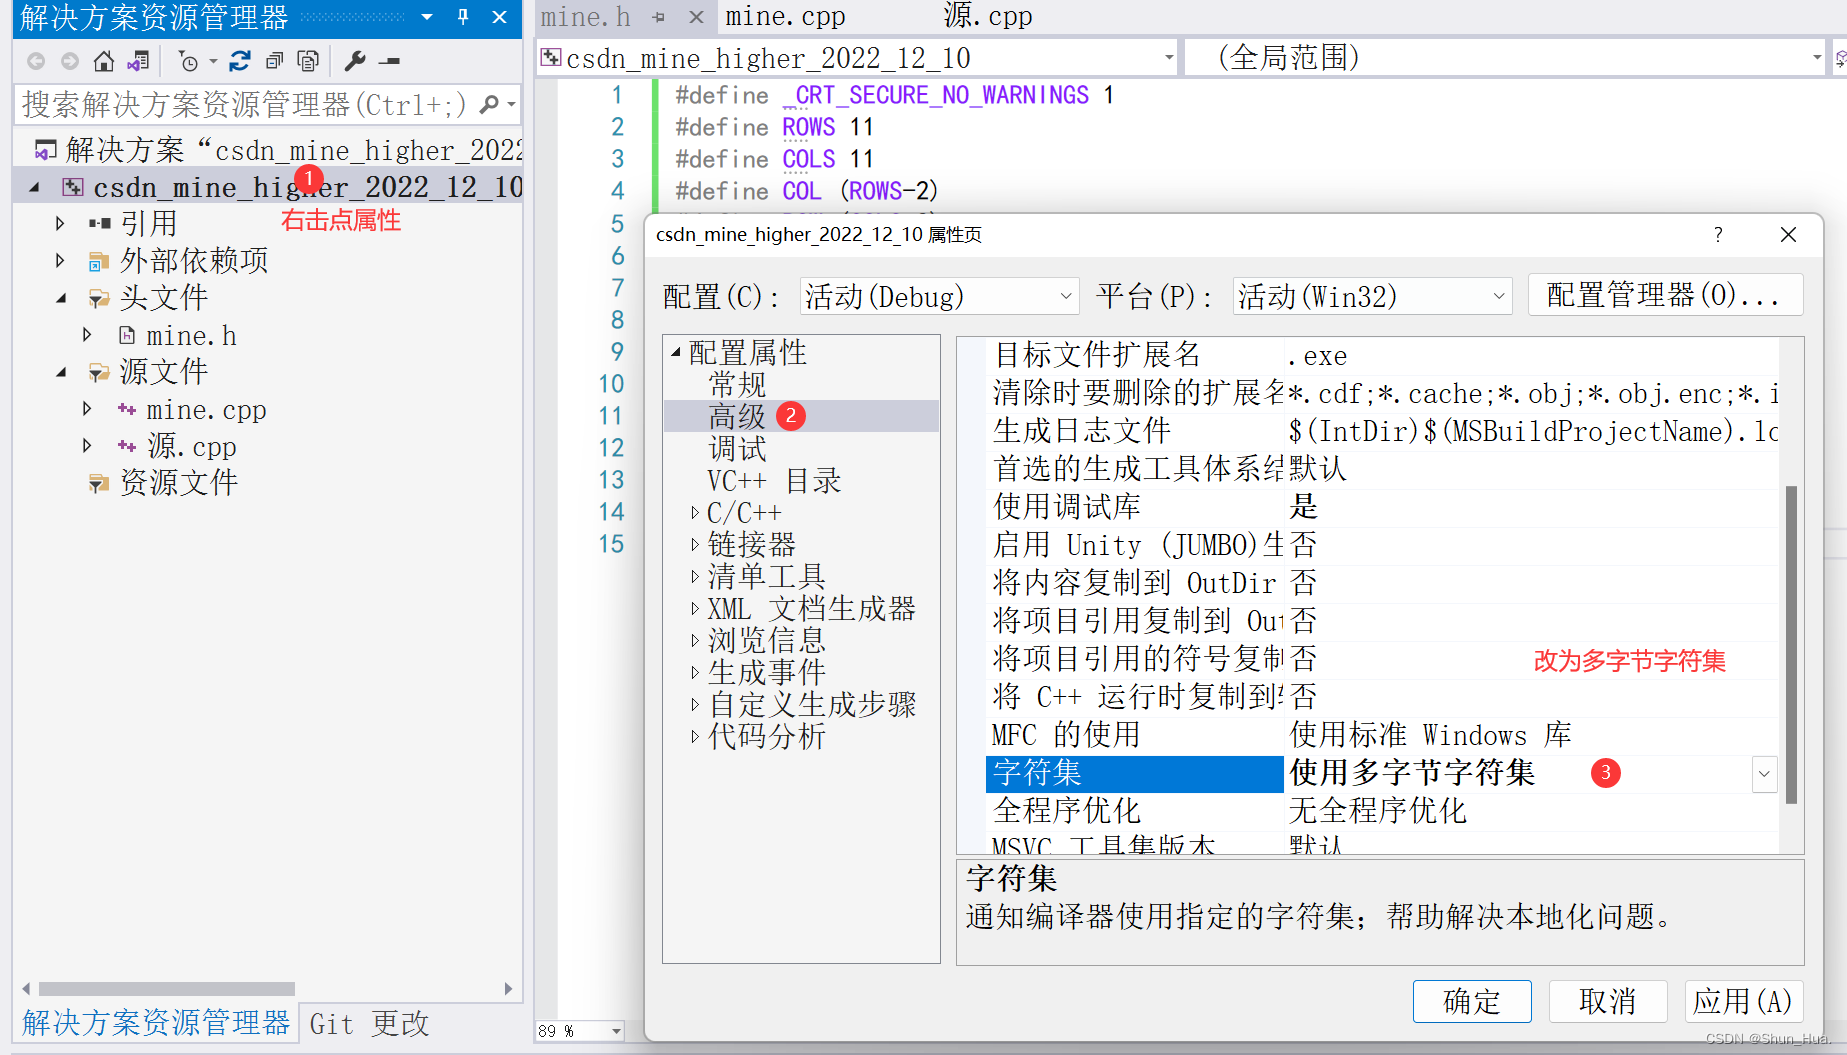1847x1055 pixels.
Task: Click the 引用 references icon
Action: pyautogui.click(x=99, y=224)
